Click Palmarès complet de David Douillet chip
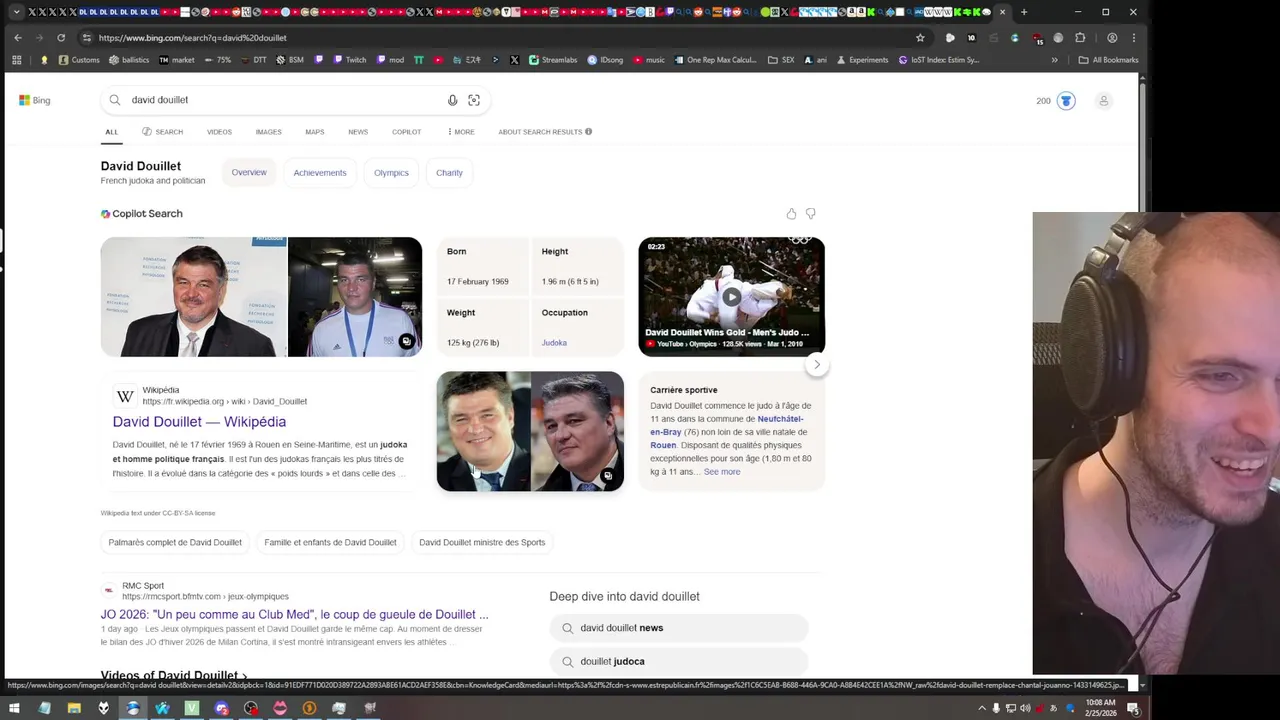The height and width of the screenshot is (720, 1280). point(175,542)
